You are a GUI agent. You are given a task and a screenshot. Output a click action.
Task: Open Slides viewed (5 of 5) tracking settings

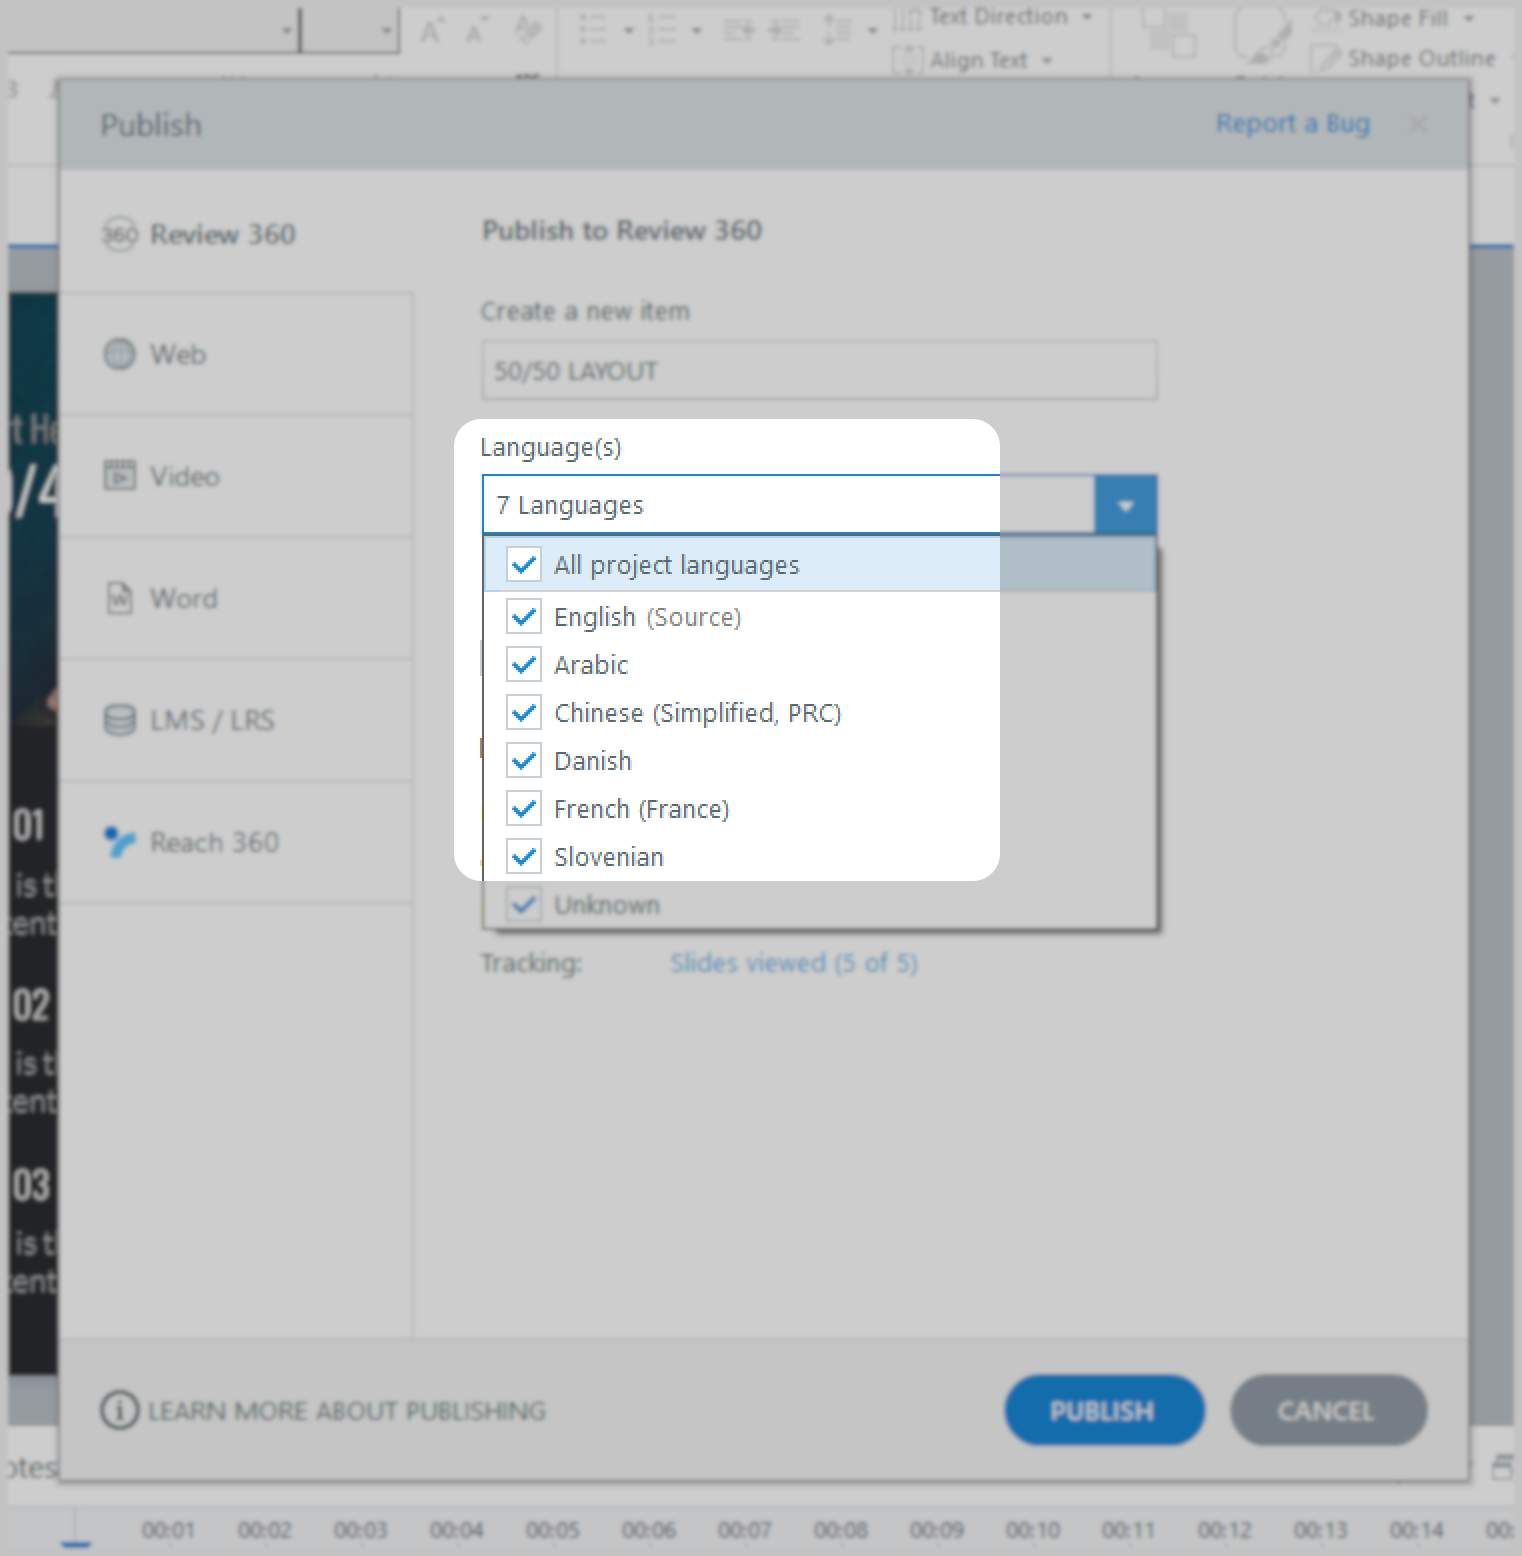pos(794,963)
